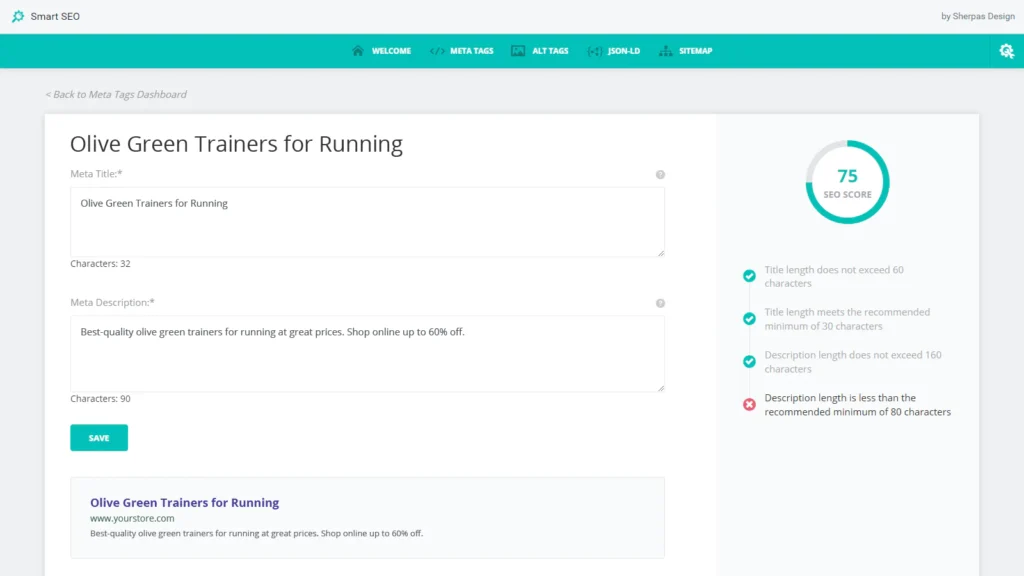Image resolution: width=1024 pixels, height=576 pixels.
Task: Click the Alt Tags image icon
Action: click(x=518, y=51)
